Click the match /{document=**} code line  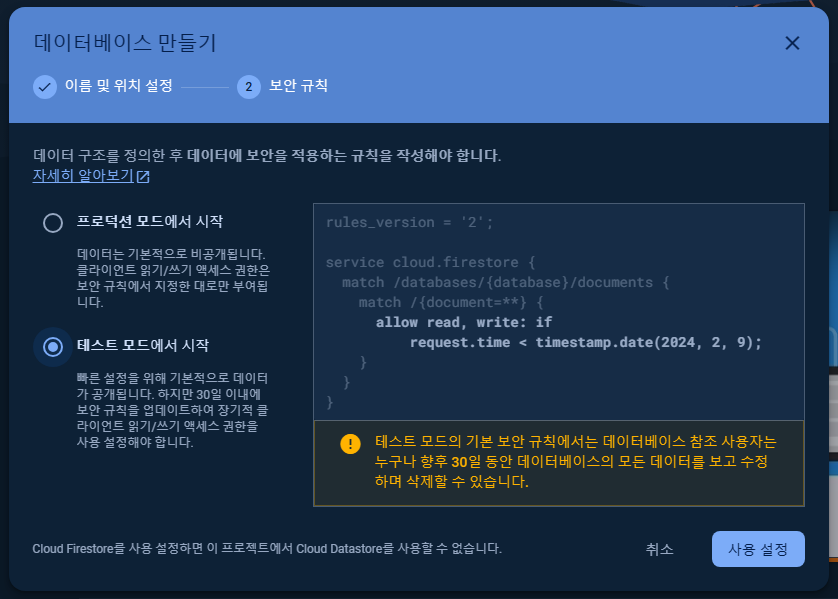(x=451, y=302)
